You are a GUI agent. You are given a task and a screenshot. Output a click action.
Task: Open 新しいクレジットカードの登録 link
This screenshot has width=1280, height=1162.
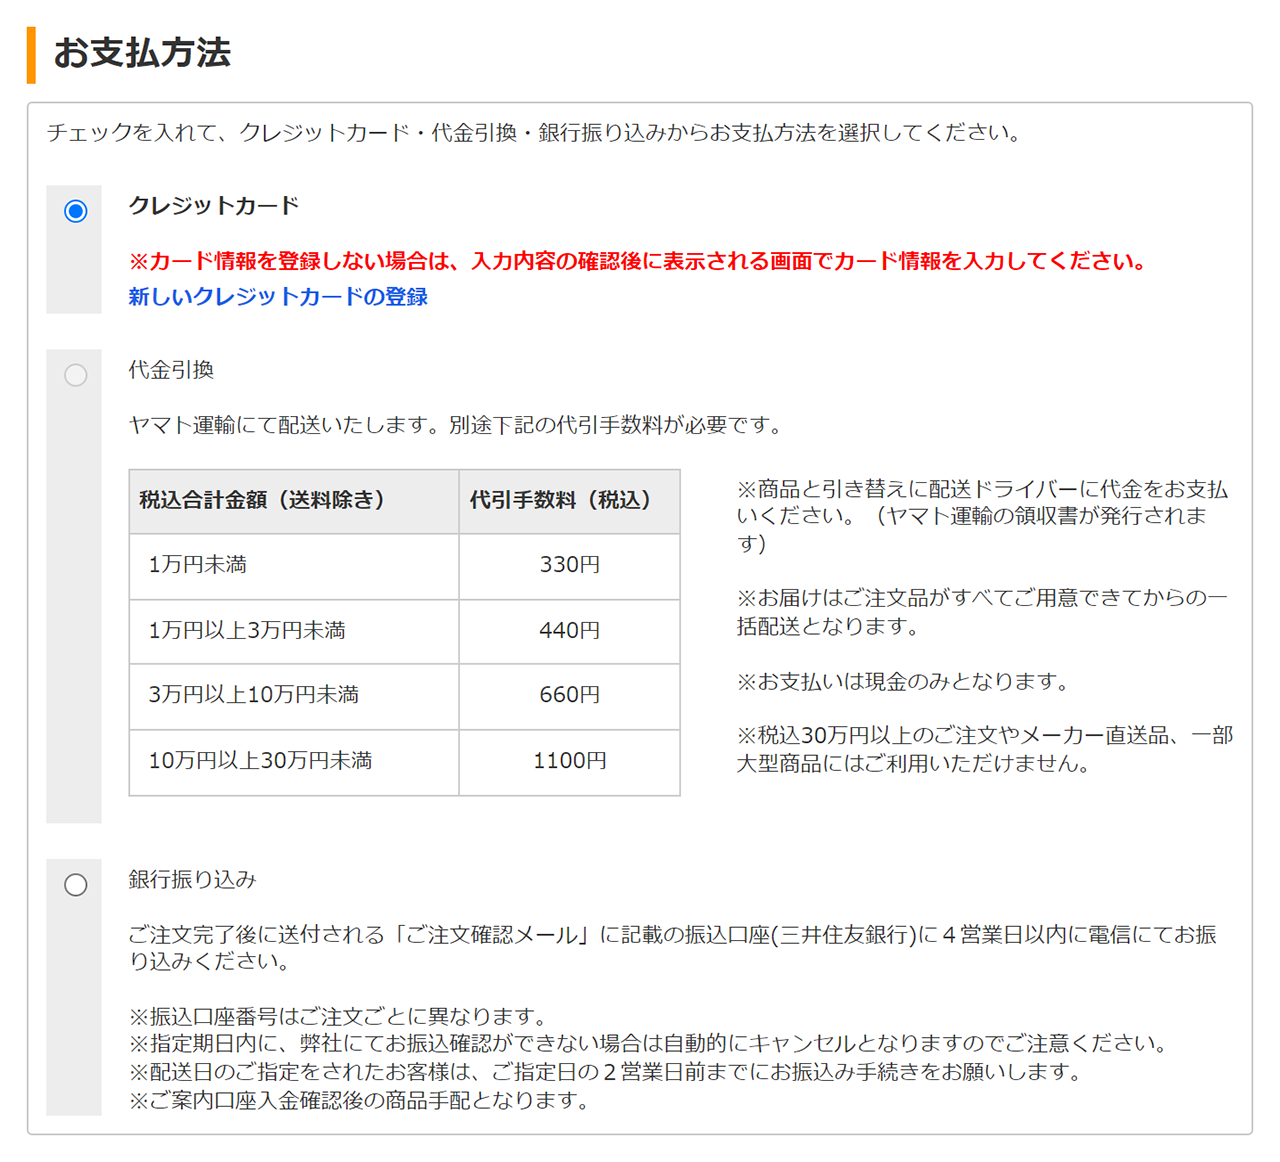(278, 297)
